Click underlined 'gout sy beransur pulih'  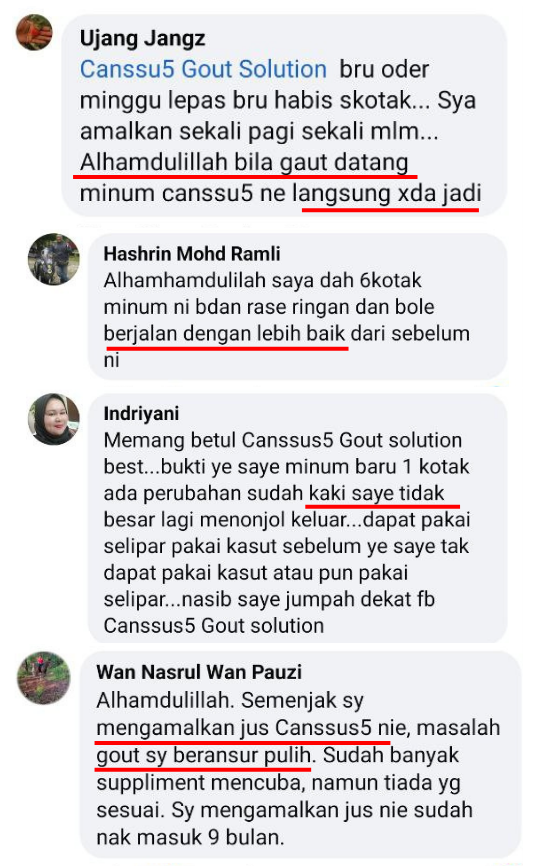coord(204,756)
